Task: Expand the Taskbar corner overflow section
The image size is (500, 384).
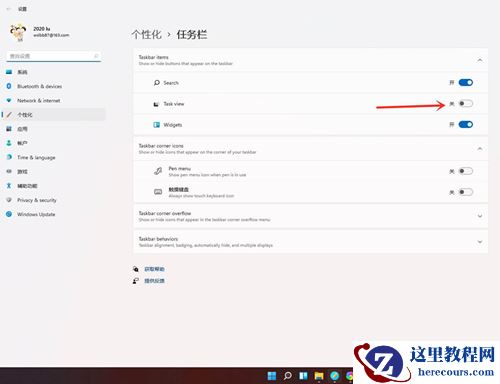Action: pyautogui.click(x=480, y=216)
